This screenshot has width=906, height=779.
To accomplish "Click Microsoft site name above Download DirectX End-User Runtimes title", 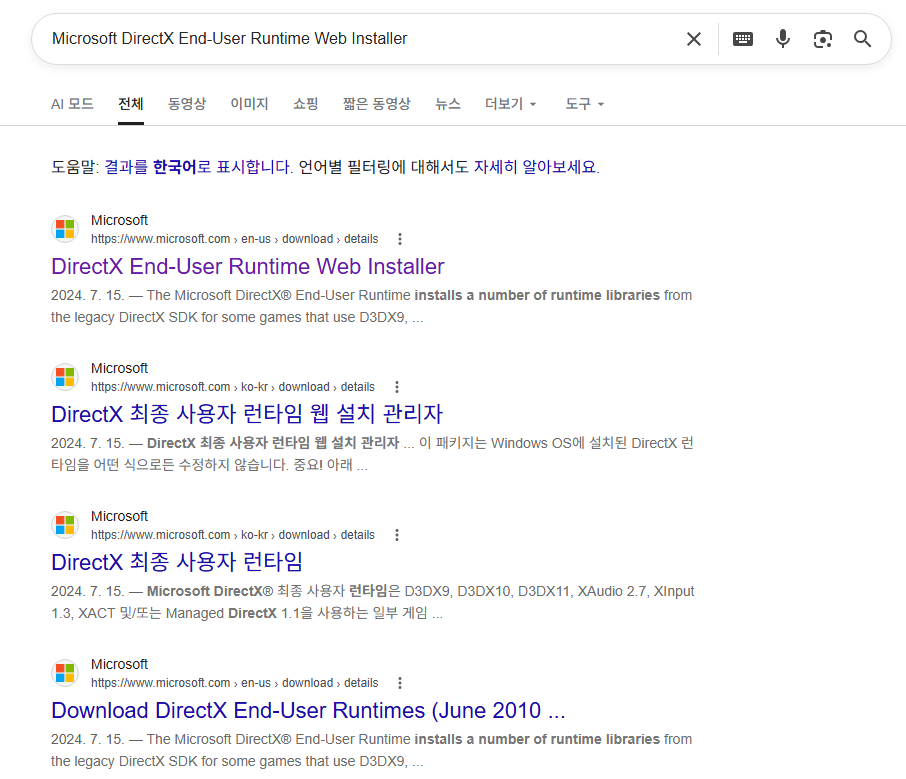I will tap(120, 664).
